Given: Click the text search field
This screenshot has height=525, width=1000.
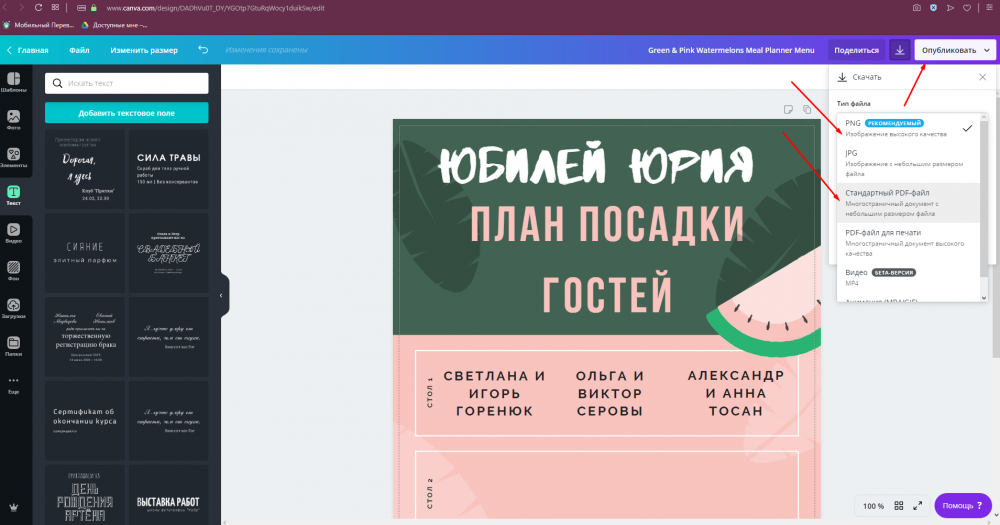Looking at the screenshot, I should [x=126, y=83].
